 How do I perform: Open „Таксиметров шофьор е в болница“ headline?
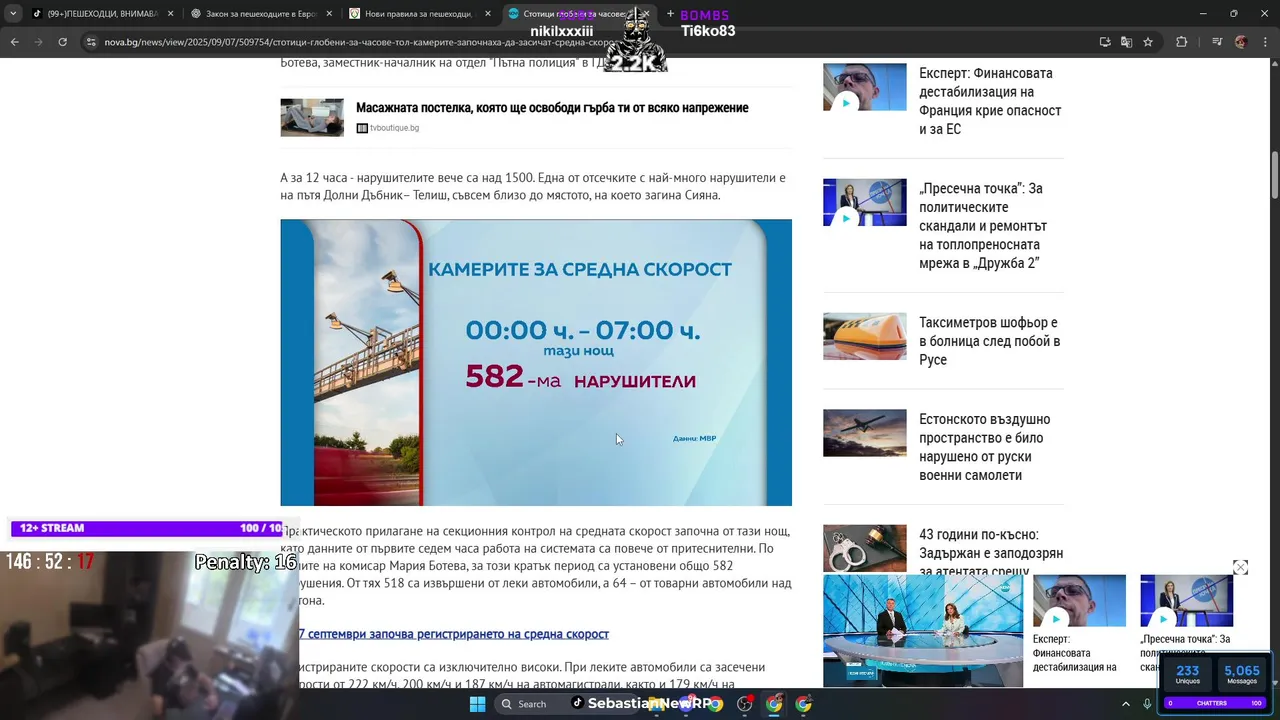click(990, 341)
